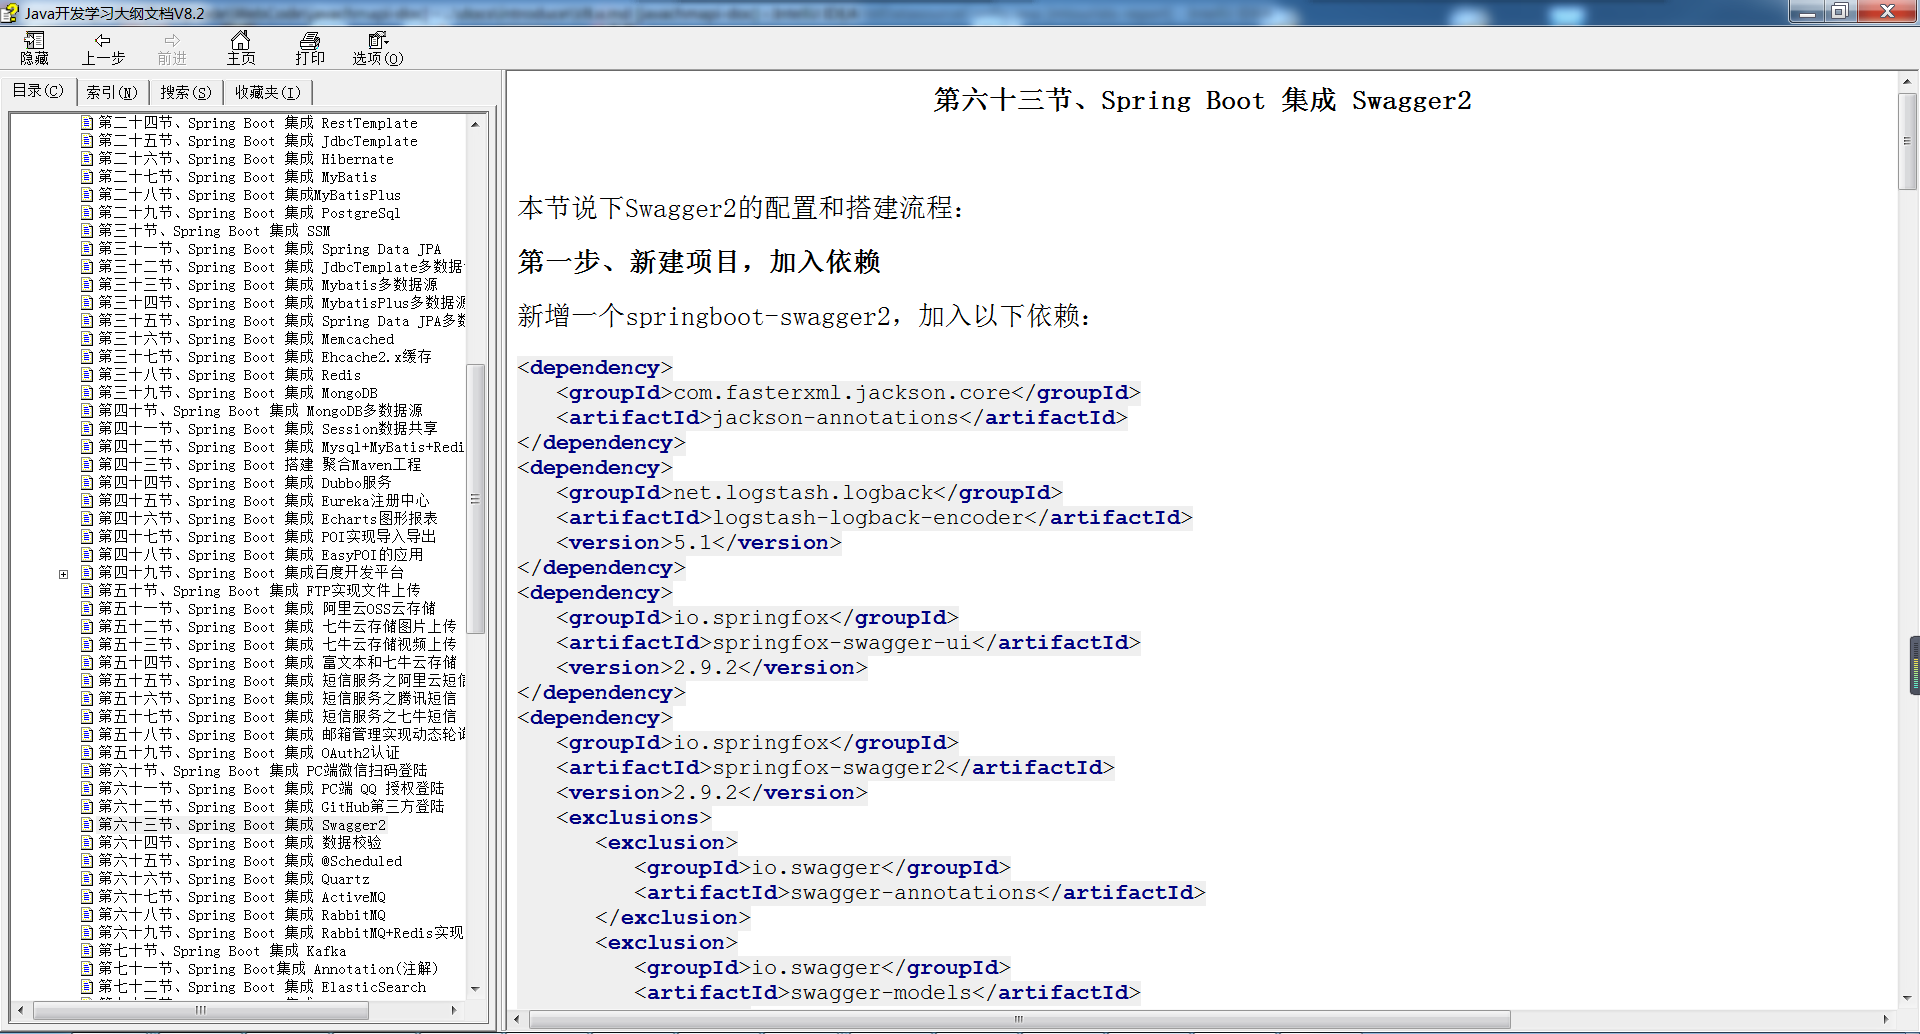This screenshot has width=1920, height=1034.
Task: Open topic 第四十节 MongoDB多数据源
Action: pos(260,411)
